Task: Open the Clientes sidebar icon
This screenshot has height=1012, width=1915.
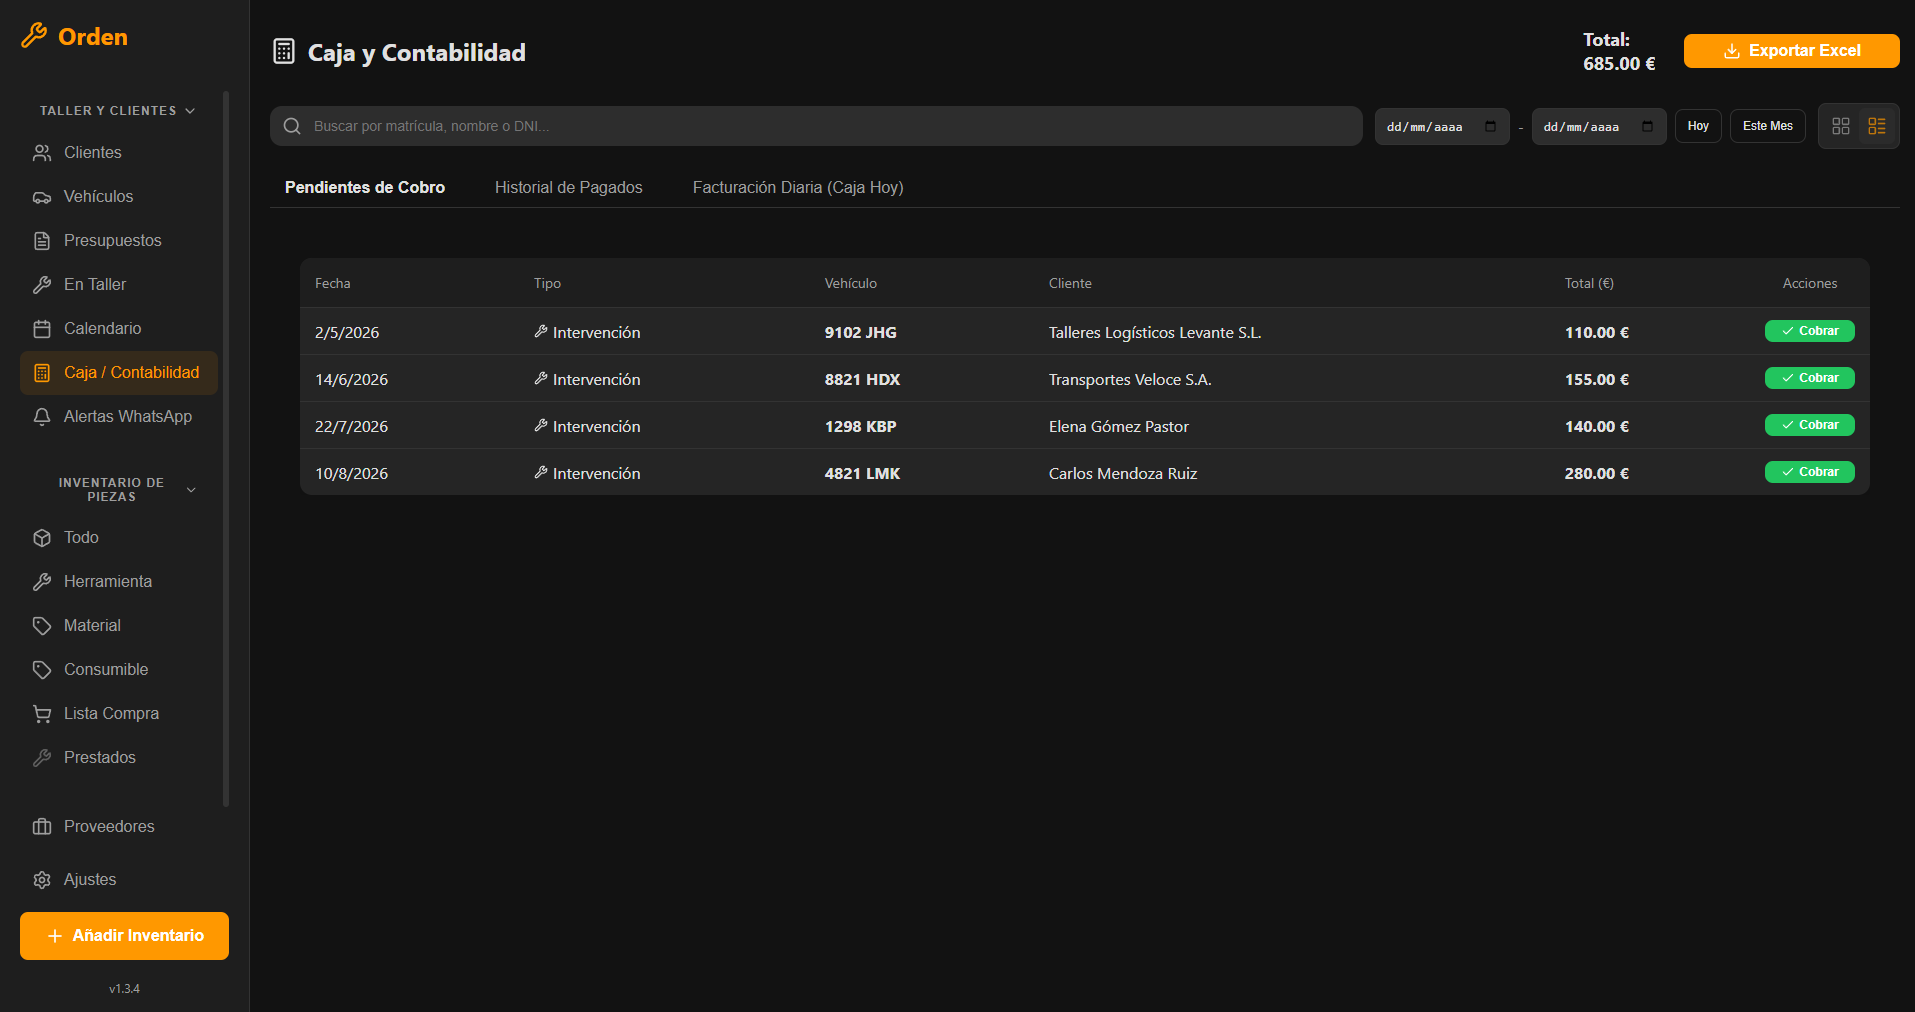Action: 42,153
